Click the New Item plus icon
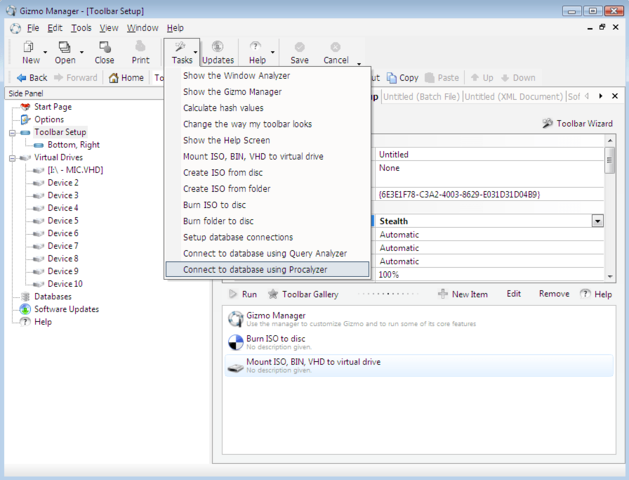The width and height of the screenshot is (629, 480). (x=443, y=294)
